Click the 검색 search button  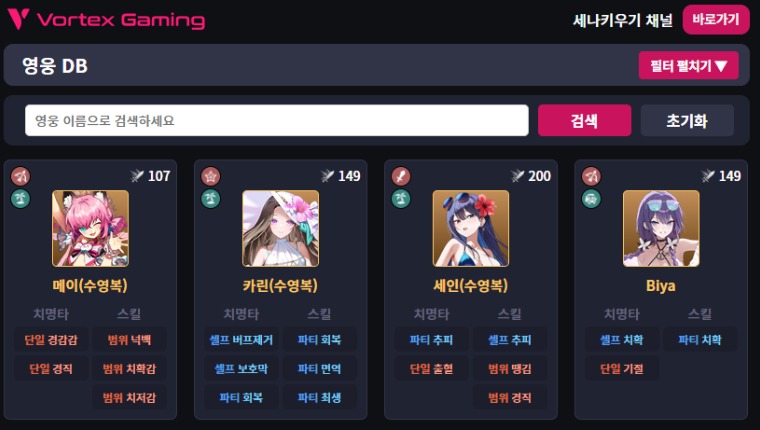[585, 120]
